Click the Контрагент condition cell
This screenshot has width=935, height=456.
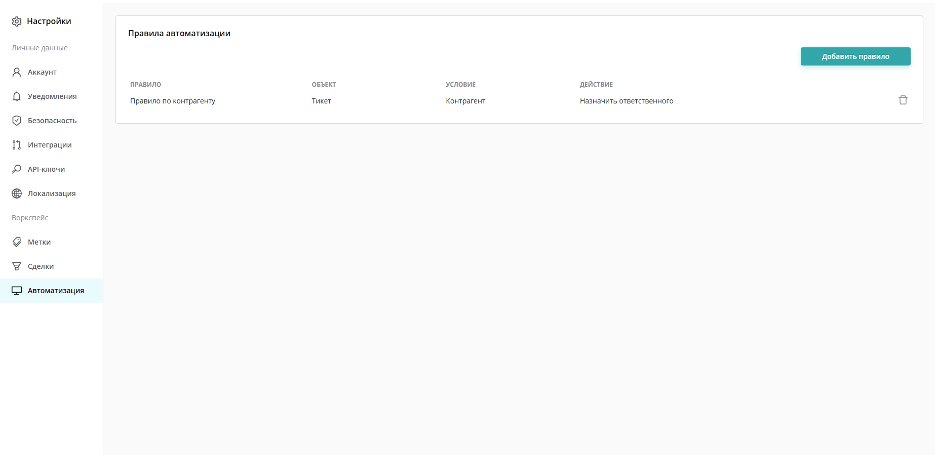pos(465,101)
